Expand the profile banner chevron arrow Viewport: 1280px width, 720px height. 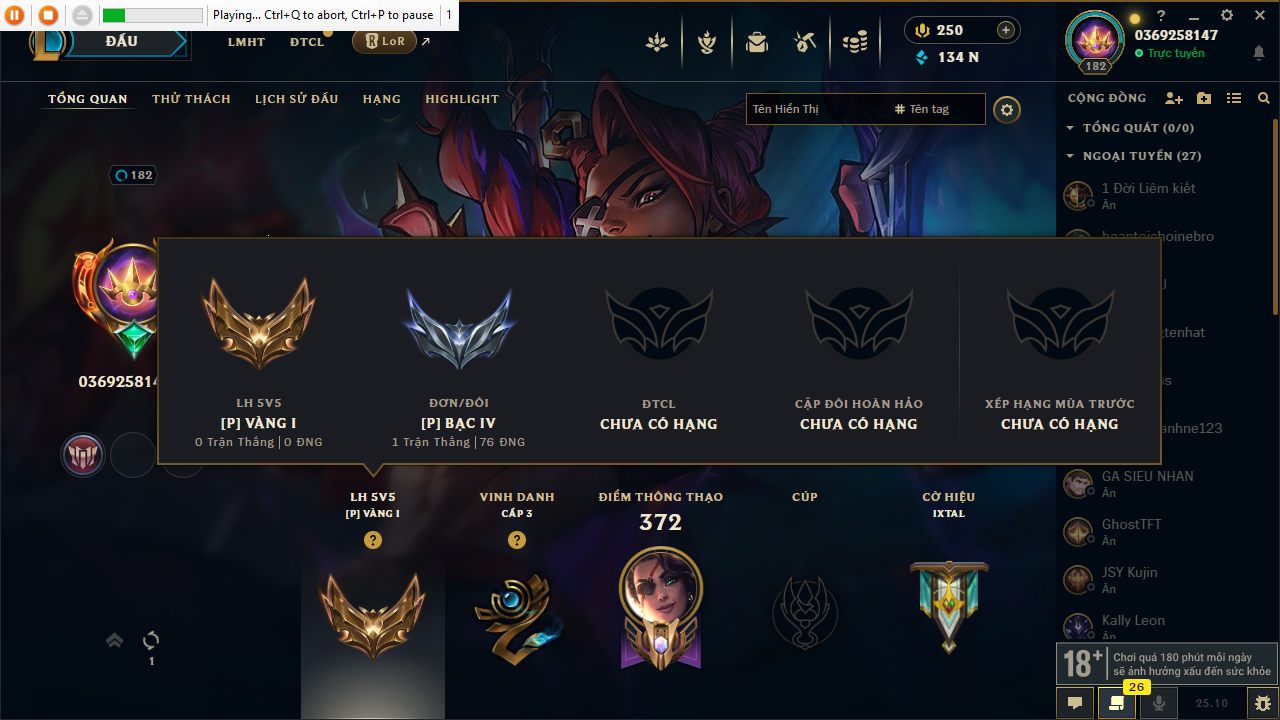[x=114, y=640]
